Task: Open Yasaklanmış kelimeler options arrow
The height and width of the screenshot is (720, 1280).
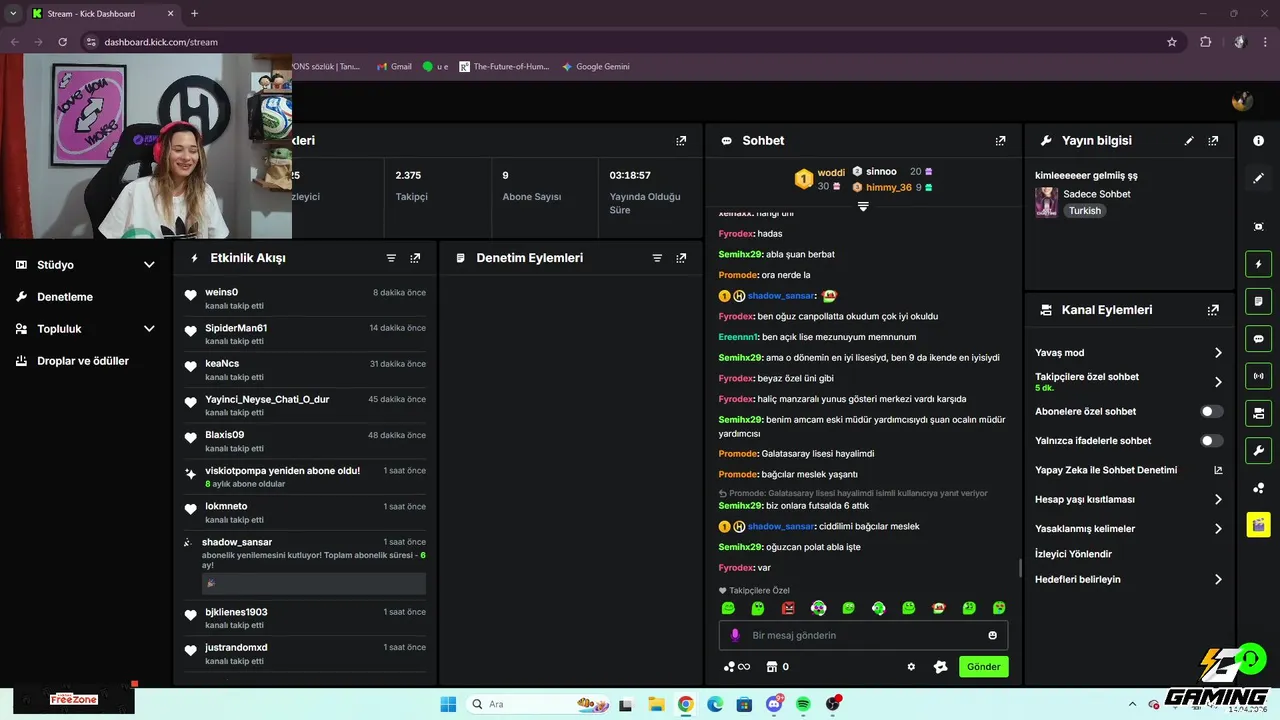Action: click(x=1218, y=528)
